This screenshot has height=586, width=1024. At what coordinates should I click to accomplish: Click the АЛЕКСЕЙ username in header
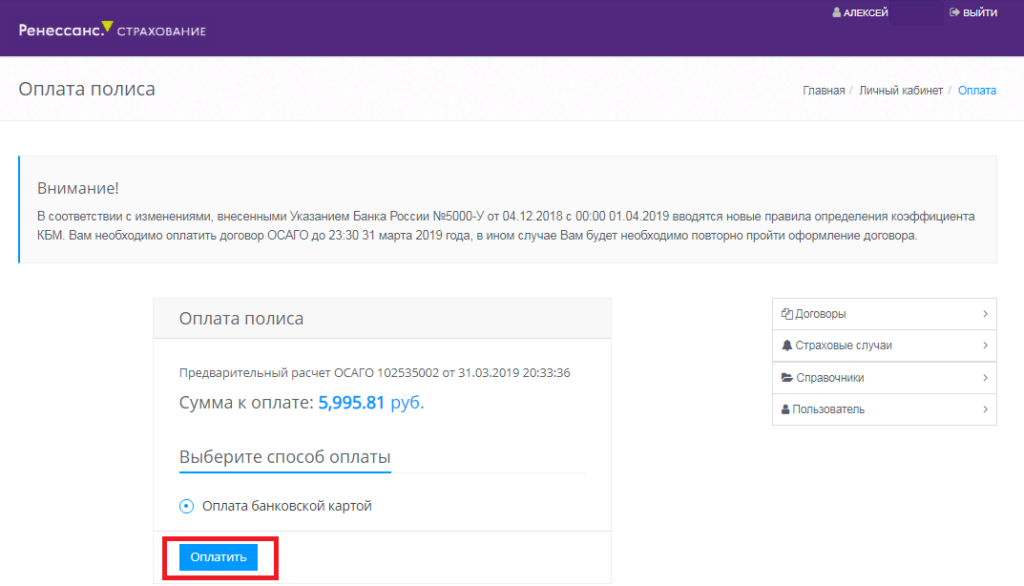pyautogui.click(x=866, y=13)
